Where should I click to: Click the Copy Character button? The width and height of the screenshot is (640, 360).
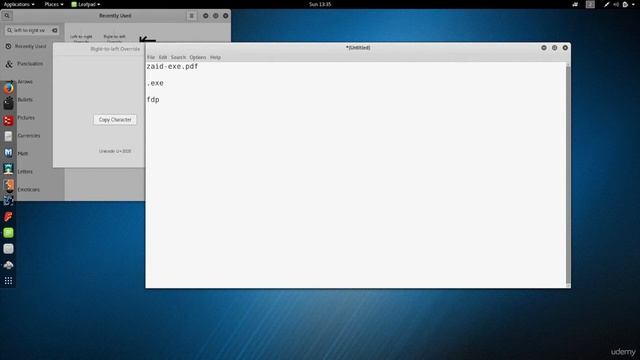point(115,120)
